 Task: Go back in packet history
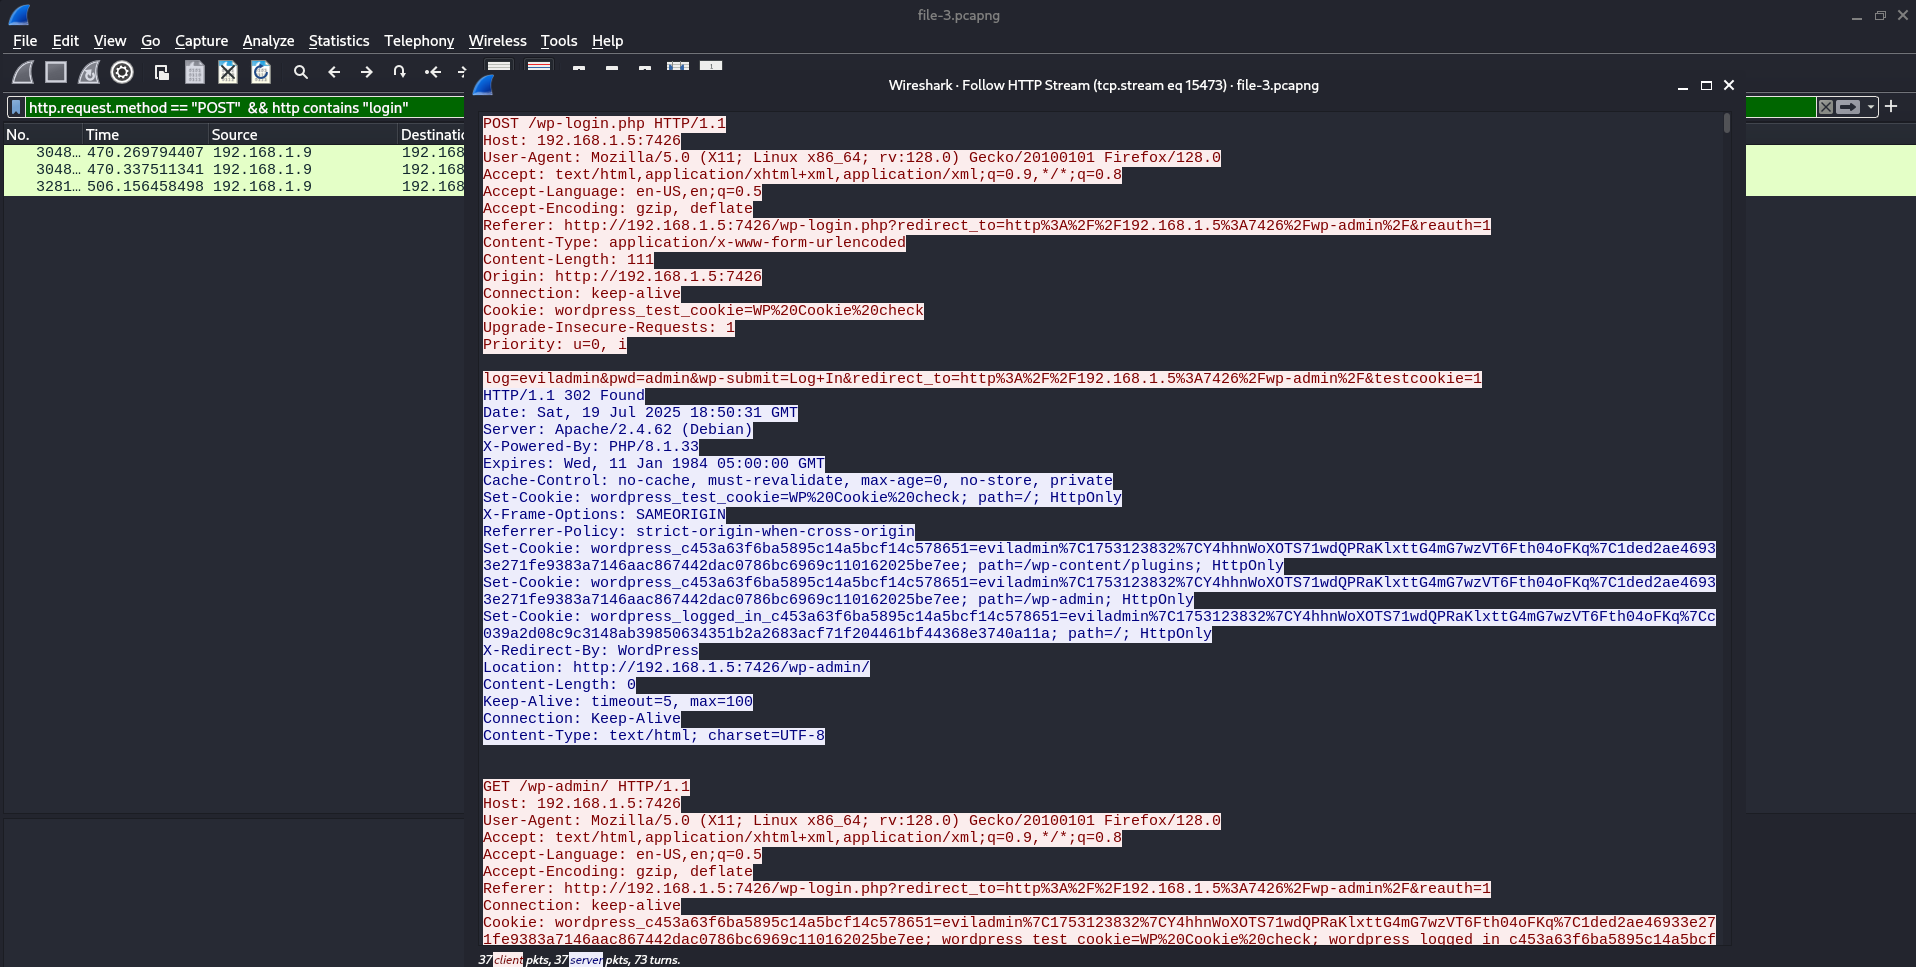click(x=334, y=72)
